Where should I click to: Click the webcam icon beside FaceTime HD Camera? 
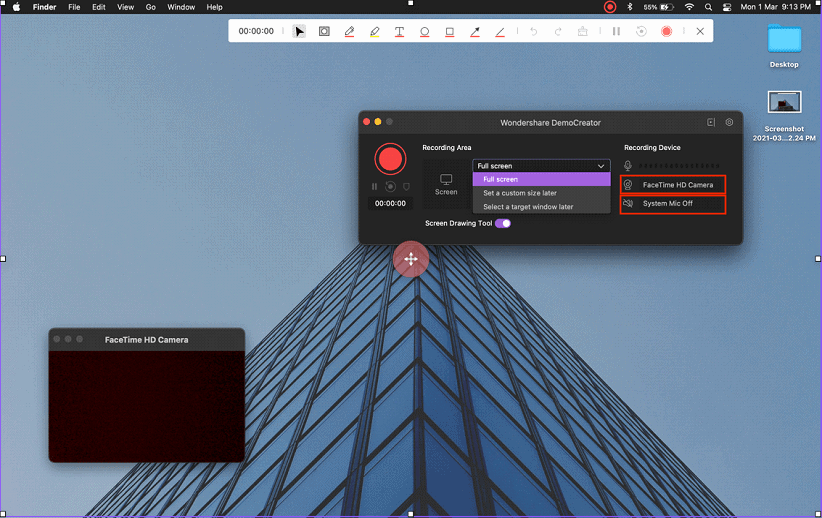[628, 185]
